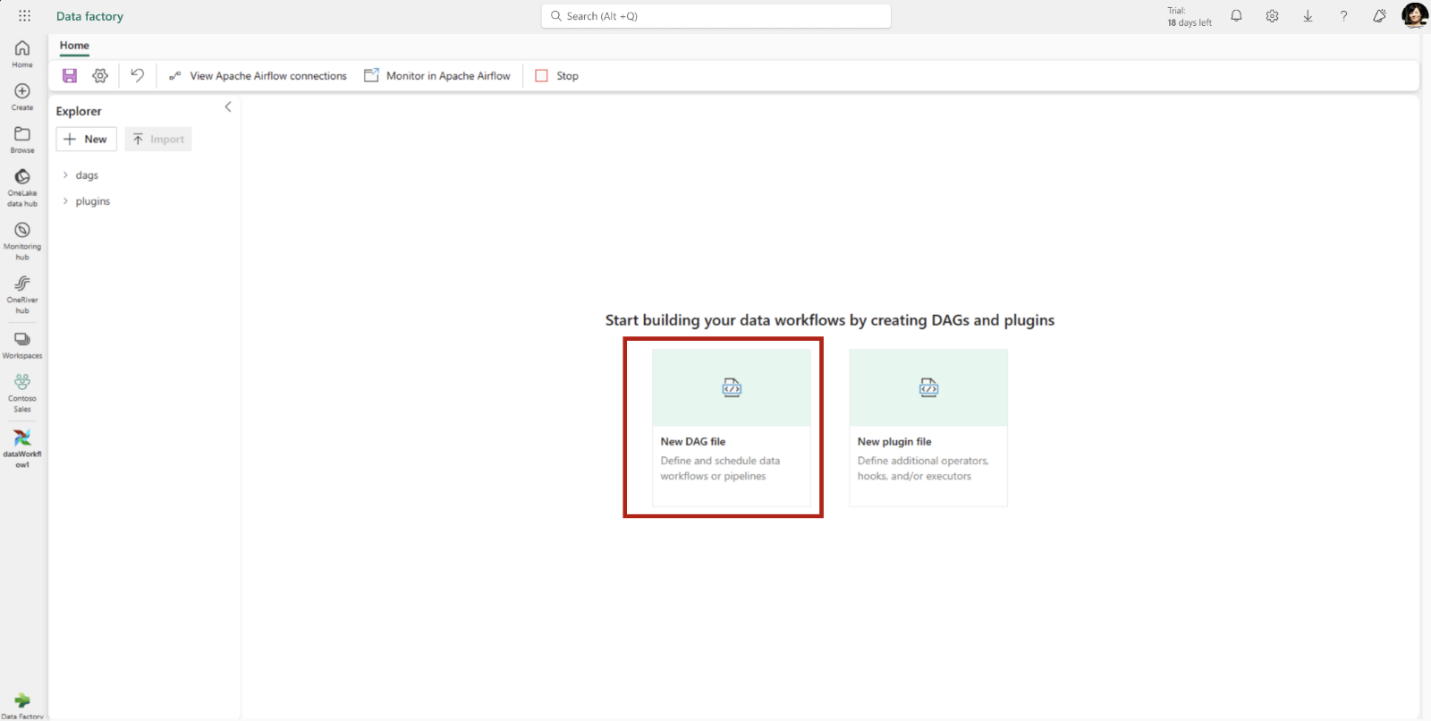Image resolution: width=1431 pixels, height=721 pixels.
Task: Open OneRiver hub in sidebar
Action: point(22,295)
